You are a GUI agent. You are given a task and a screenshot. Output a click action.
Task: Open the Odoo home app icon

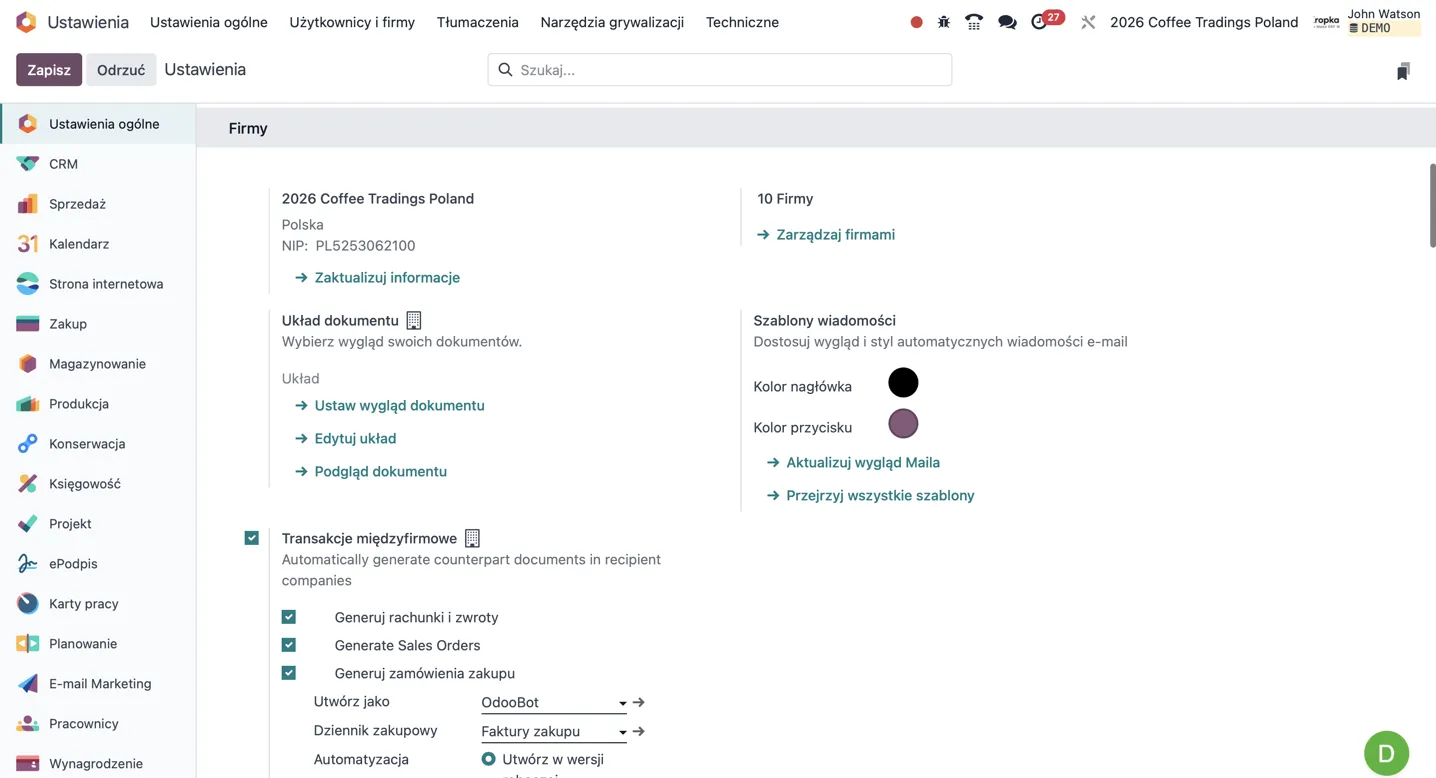point(26,22)
